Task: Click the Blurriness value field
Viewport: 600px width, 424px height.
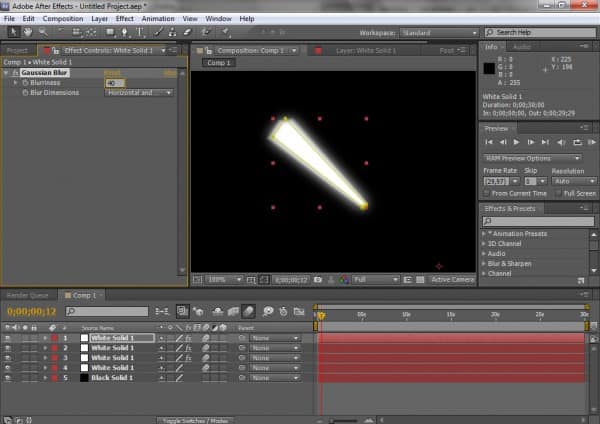Action: coord(113,83)
